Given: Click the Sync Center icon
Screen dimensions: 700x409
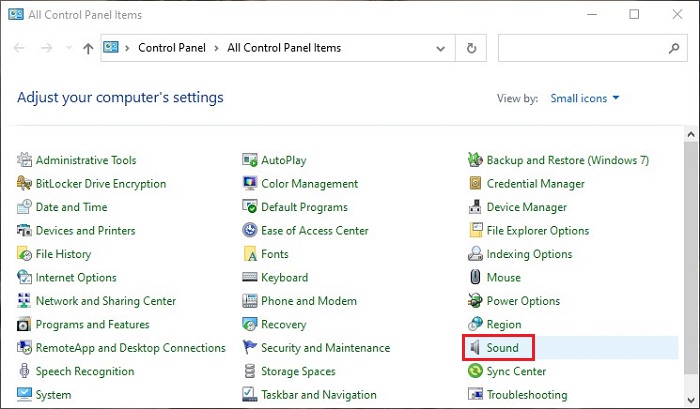Looking at the screenshot, I should [475, 371].
